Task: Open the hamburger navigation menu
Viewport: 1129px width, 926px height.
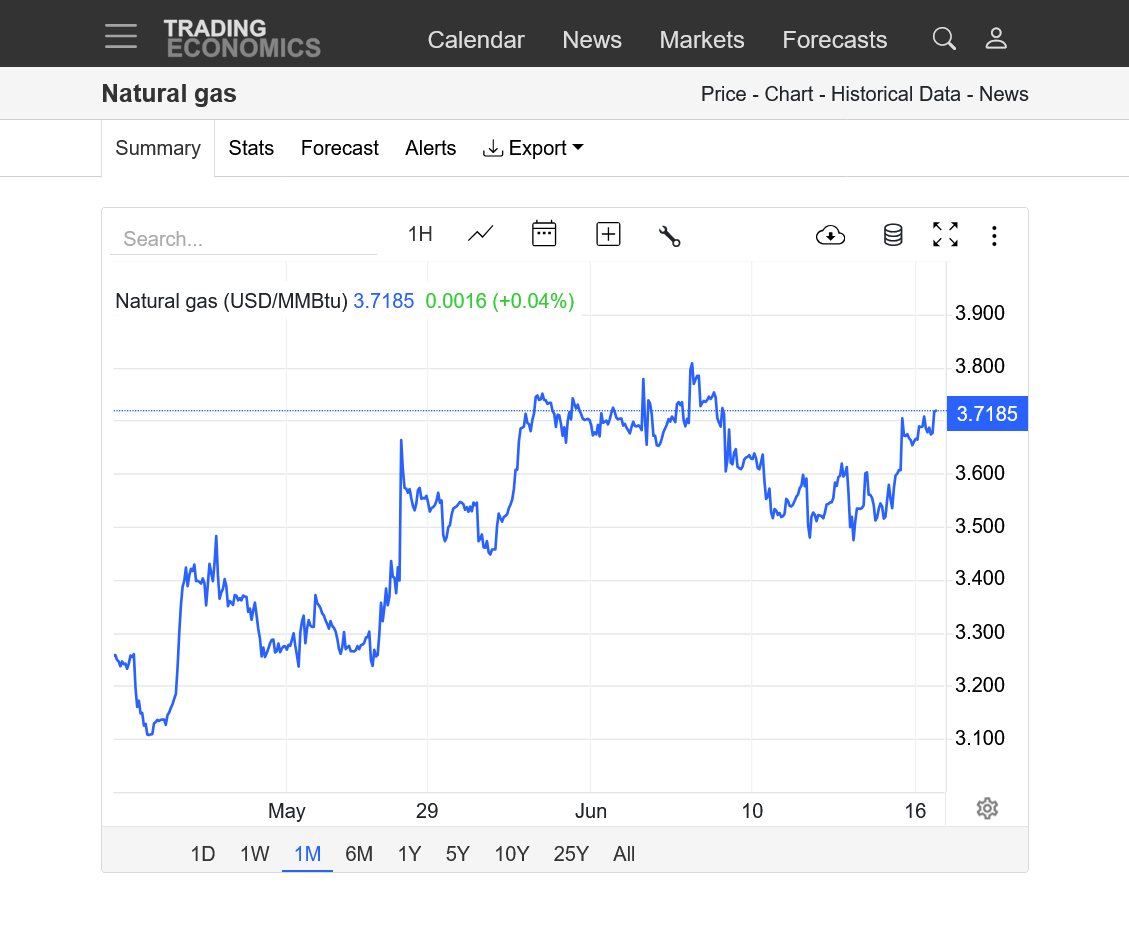Action: pos(120,36)
